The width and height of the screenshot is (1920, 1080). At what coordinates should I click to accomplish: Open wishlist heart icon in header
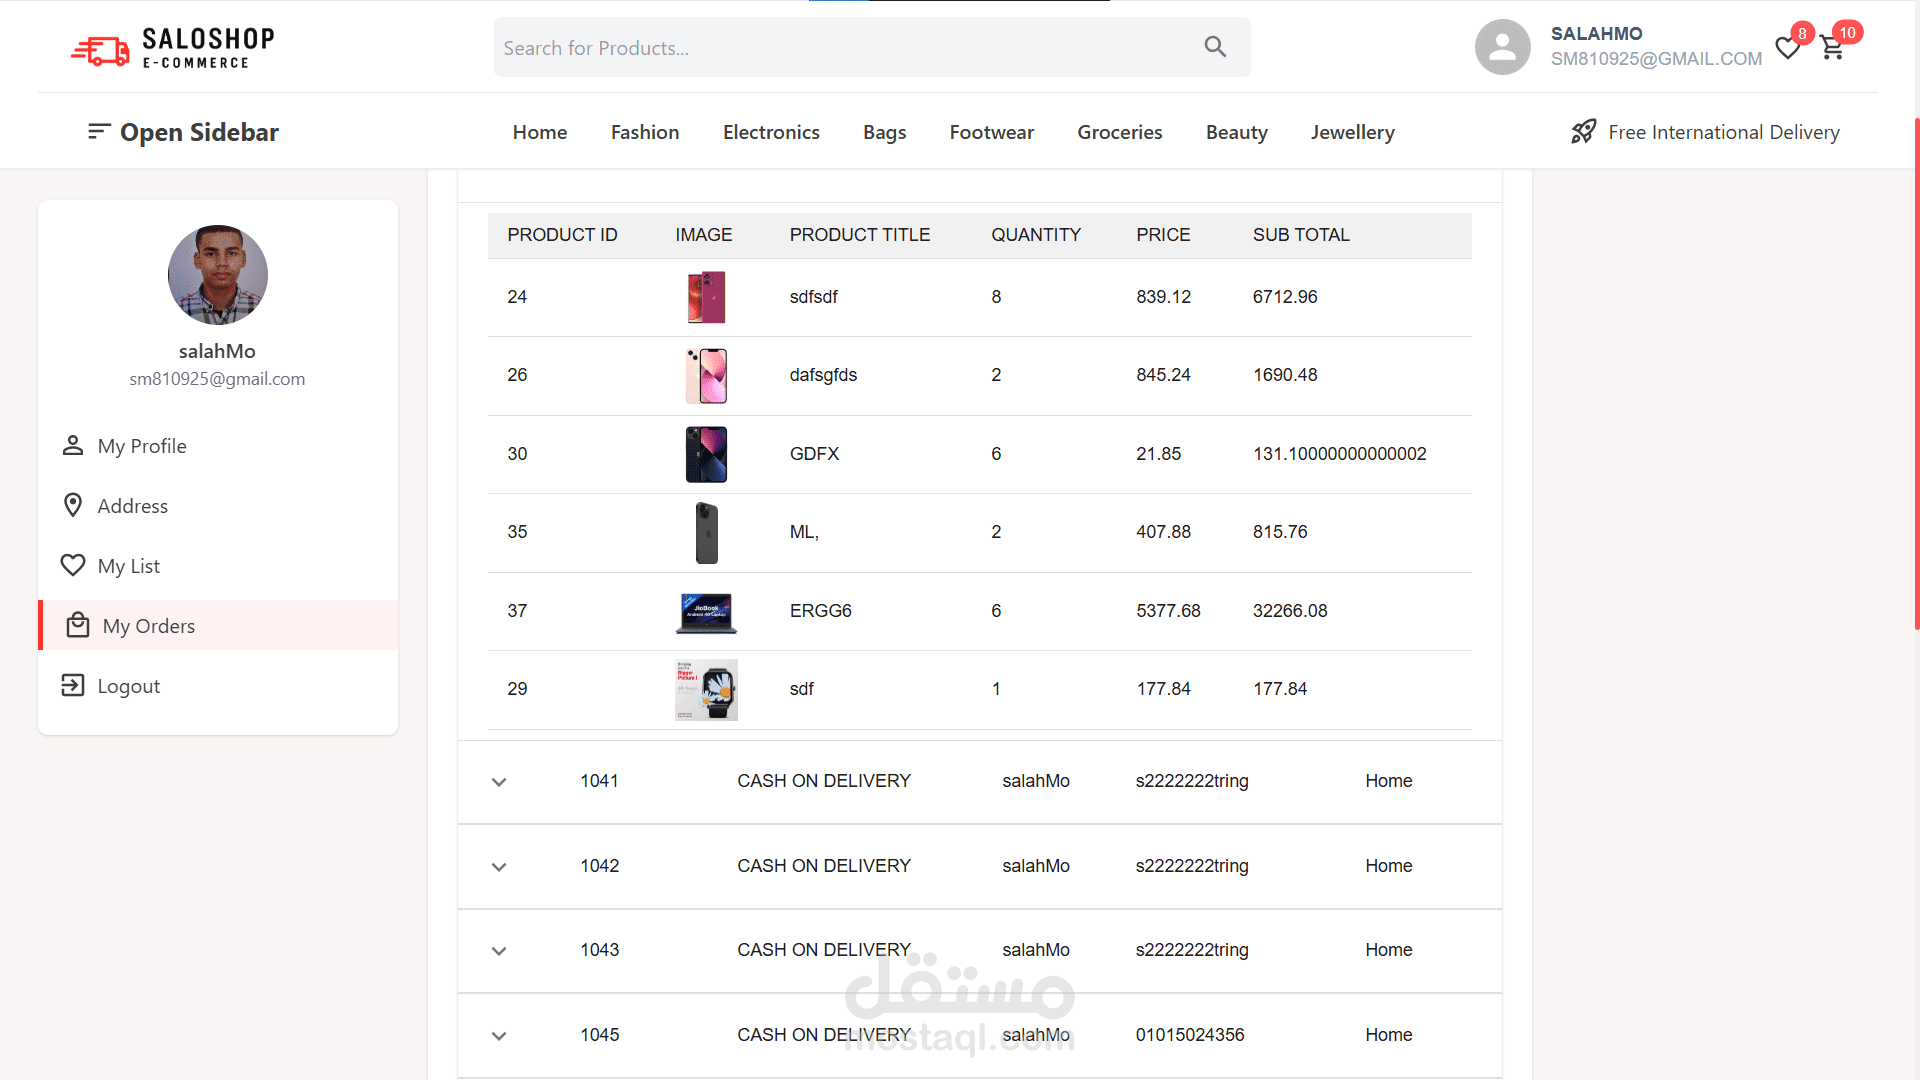click(1787, 48)
